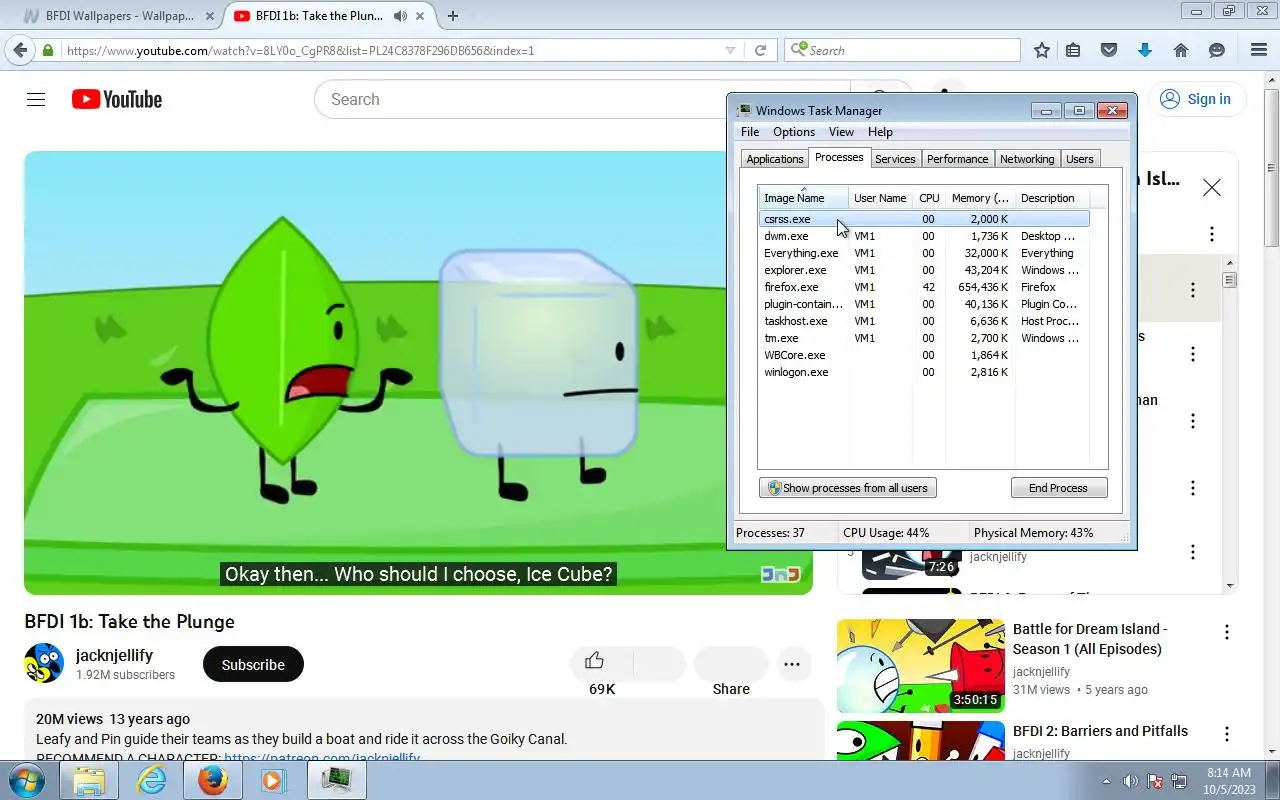Viewport: 1280px width, 800px height.
Task: Reload the page with refresh icon
Action: (x=760, y=50)
